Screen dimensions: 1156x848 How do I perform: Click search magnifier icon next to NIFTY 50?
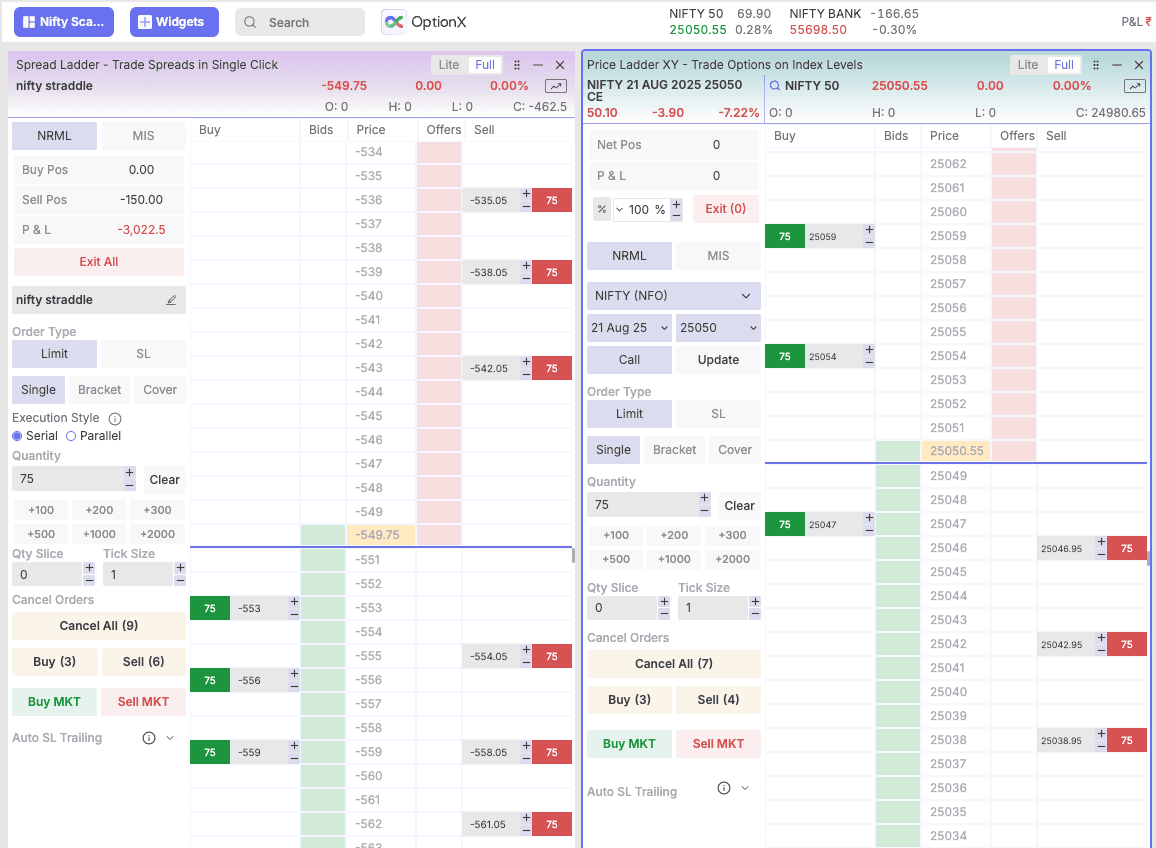pos(774,86)
